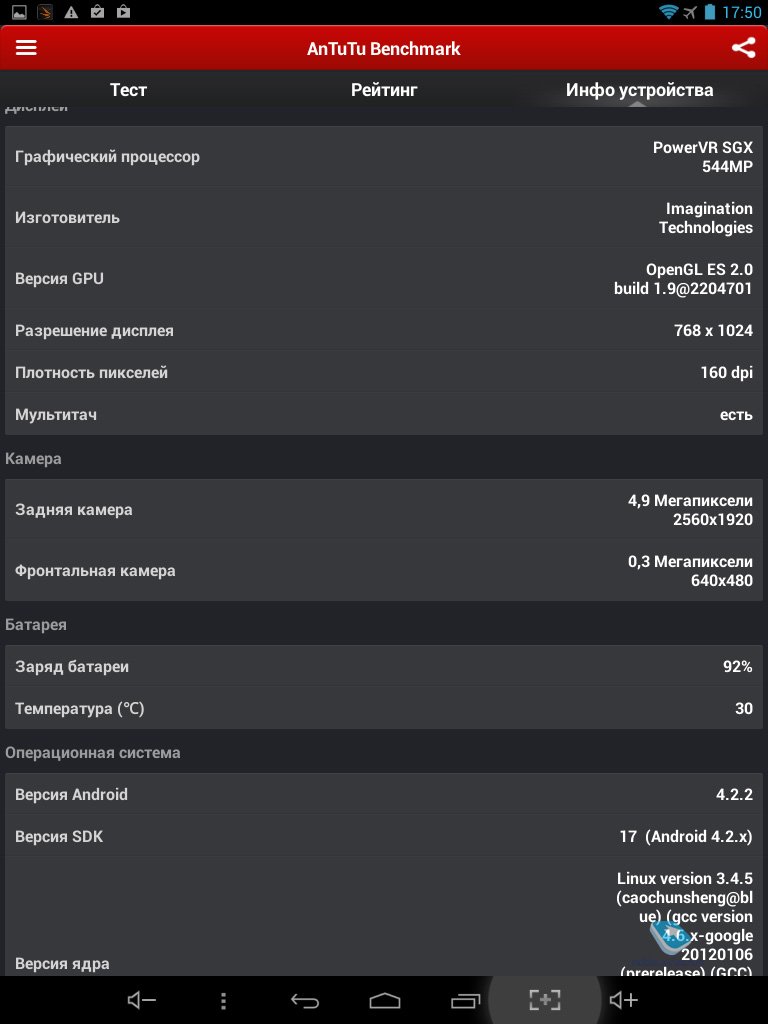Viewport: 768px width, 1024px height.
Task: Tap the Задняя камера entry
Action: 384,509
